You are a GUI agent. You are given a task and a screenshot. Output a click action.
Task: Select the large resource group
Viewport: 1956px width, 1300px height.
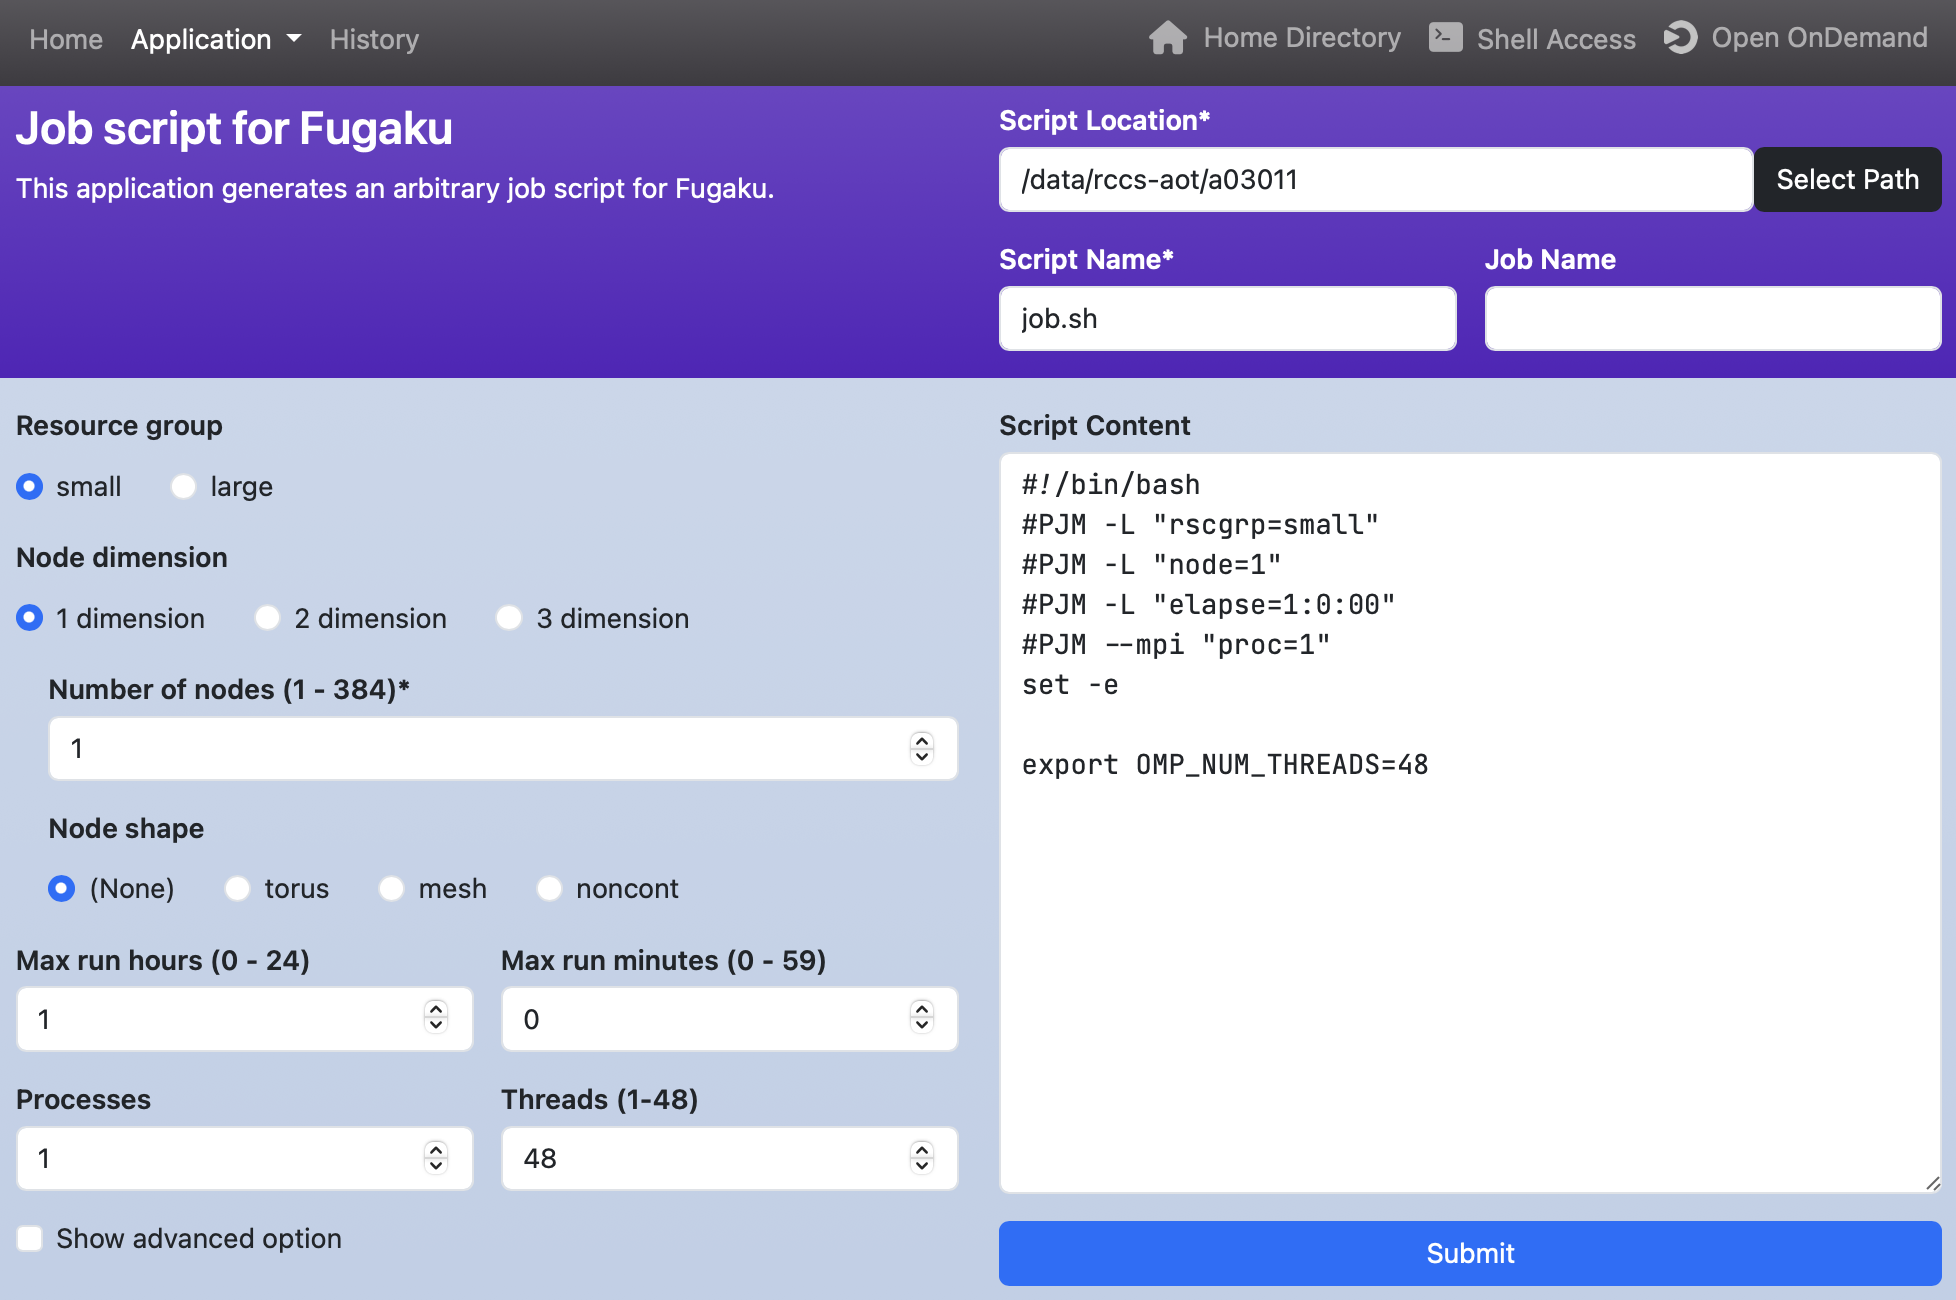(184, 487)
